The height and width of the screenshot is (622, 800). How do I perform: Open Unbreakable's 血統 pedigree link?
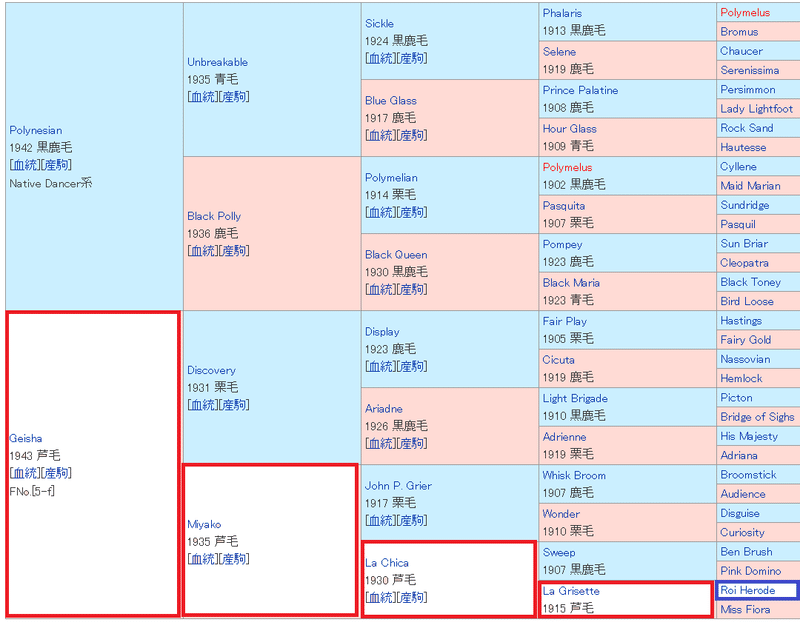pyautogui.click(x=203, y=97)
